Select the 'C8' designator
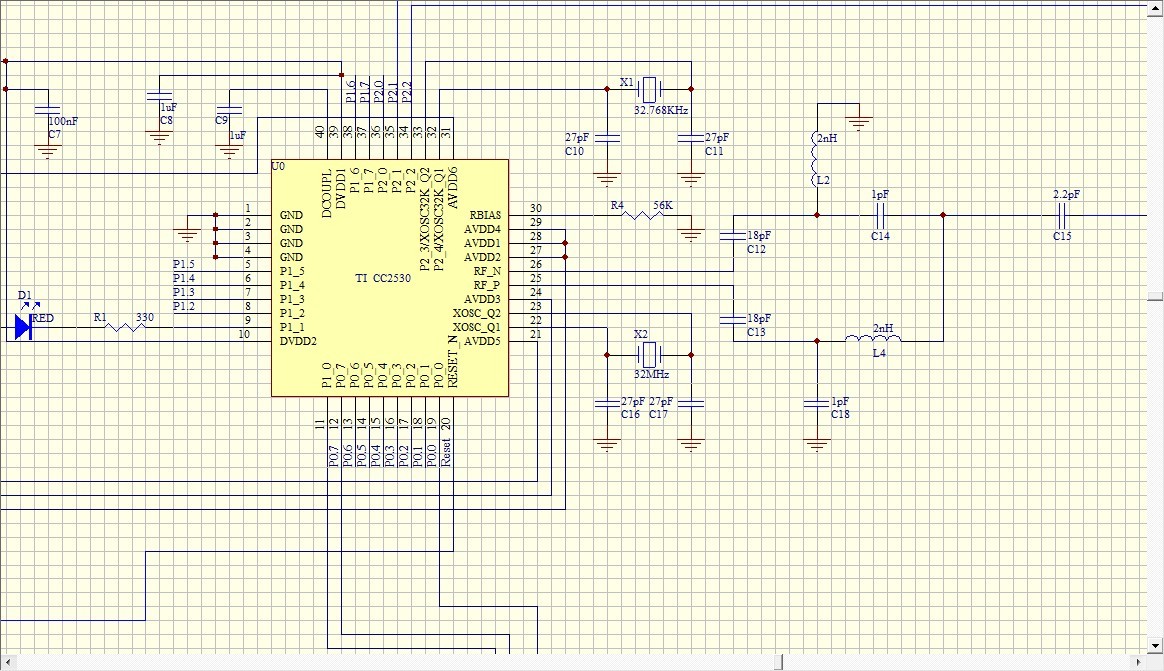This screenshot has width=1164, height=671. pos(166,120)
